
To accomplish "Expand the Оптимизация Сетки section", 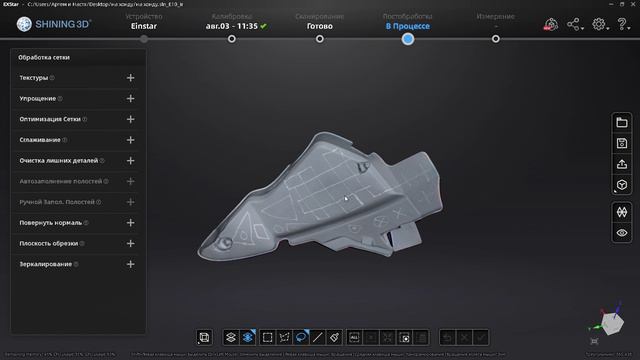I will tap(130, 119).
